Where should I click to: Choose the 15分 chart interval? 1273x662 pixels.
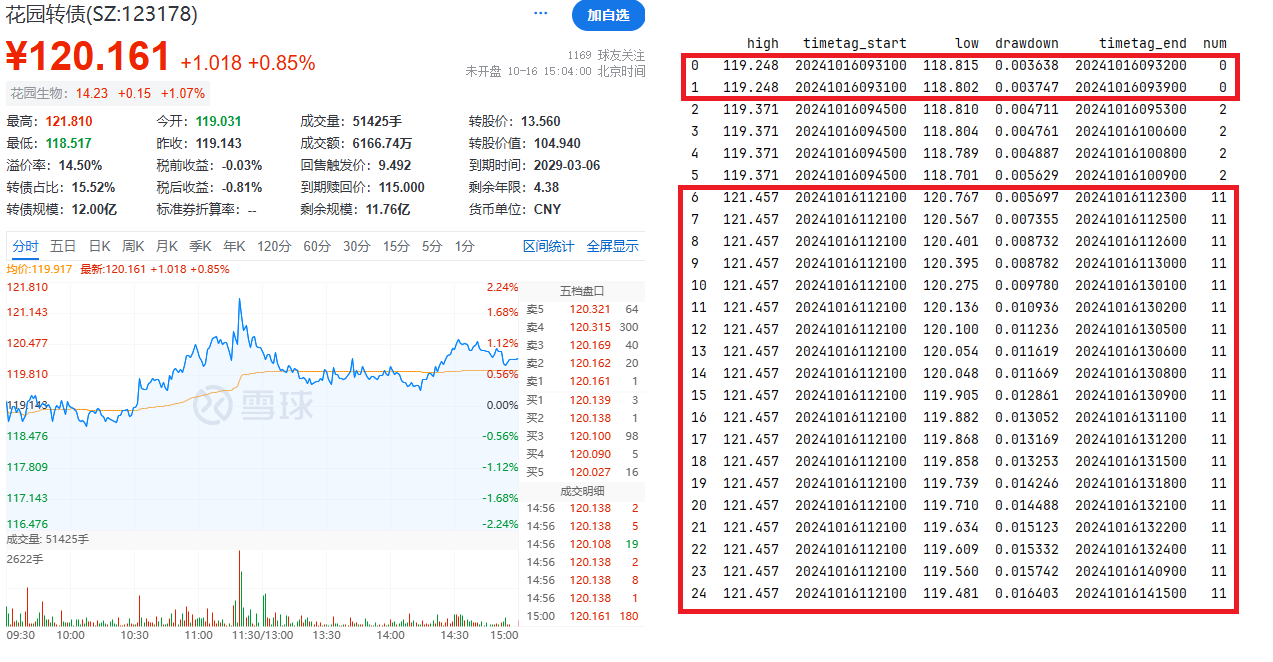tap(396, 246)
